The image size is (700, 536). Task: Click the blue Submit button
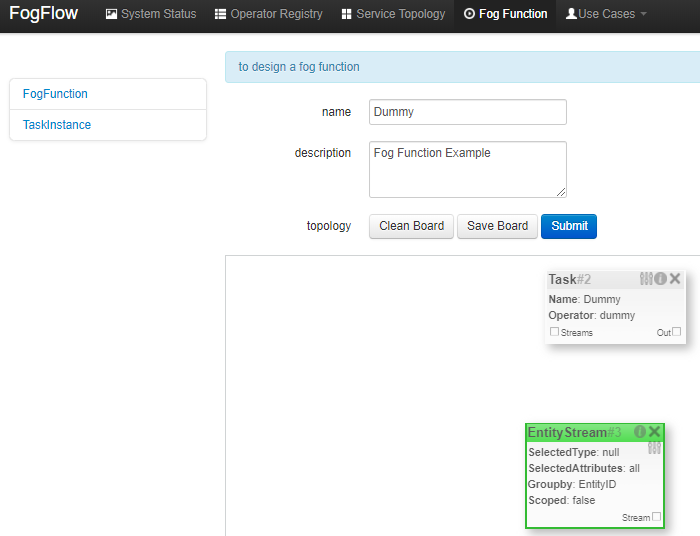(x=569, y=226)
